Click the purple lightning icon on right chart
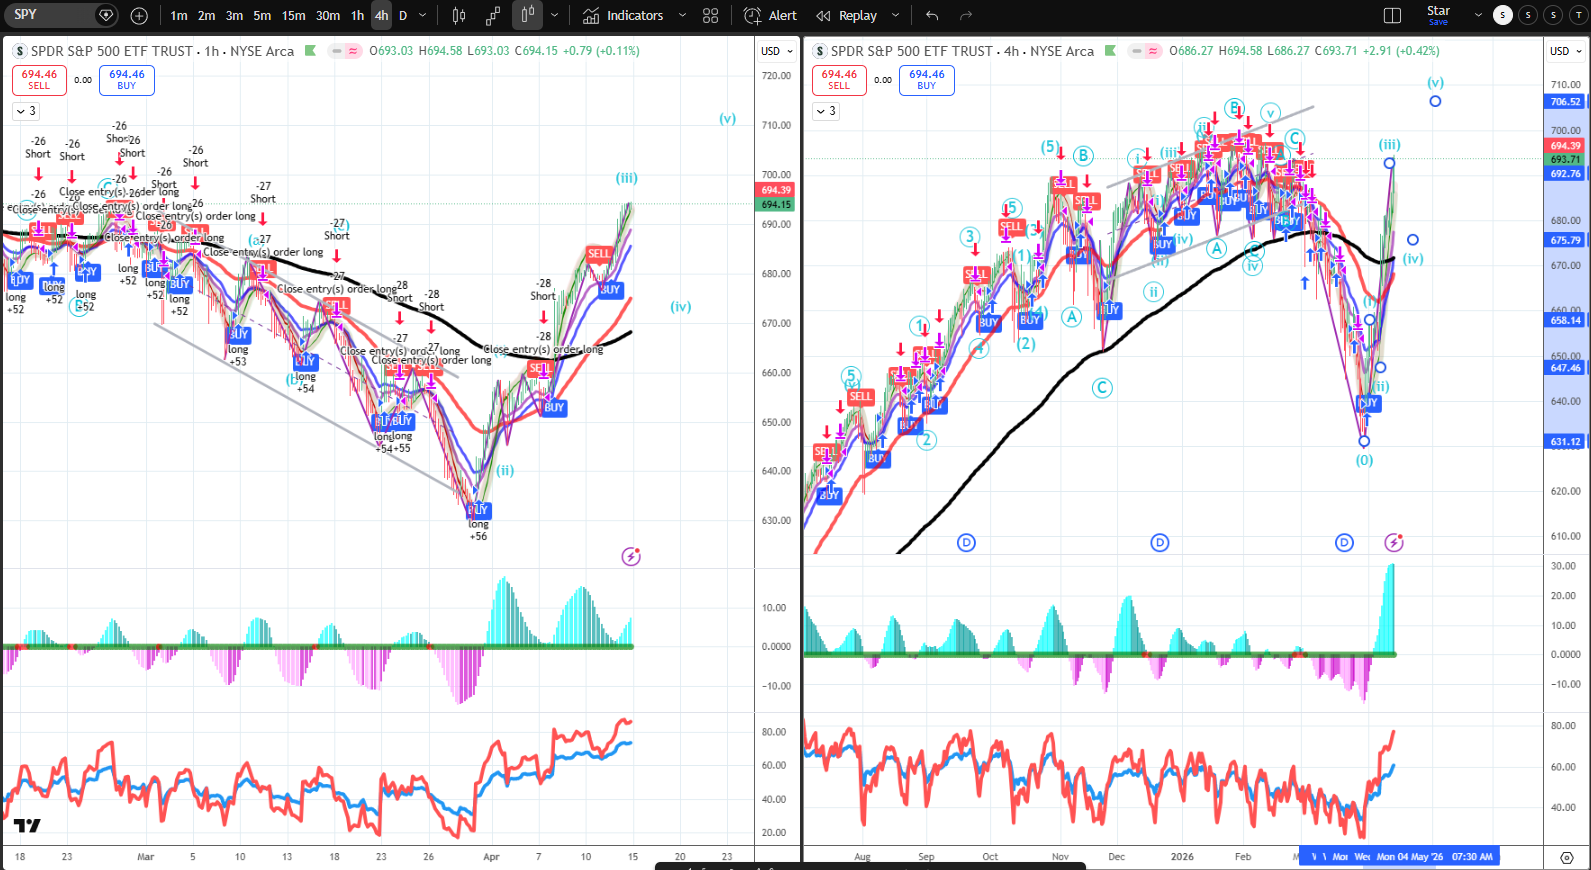This screenshot has height=870, width=1591. (1394, 542)
